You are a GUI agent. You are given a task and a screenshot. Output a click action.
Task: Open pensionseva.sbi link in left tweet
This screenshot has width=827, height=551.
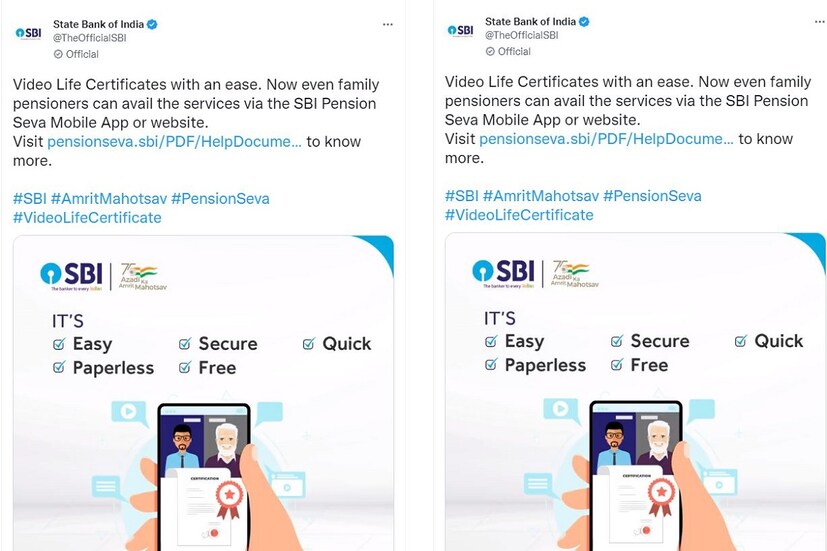(x=175, y=142)
